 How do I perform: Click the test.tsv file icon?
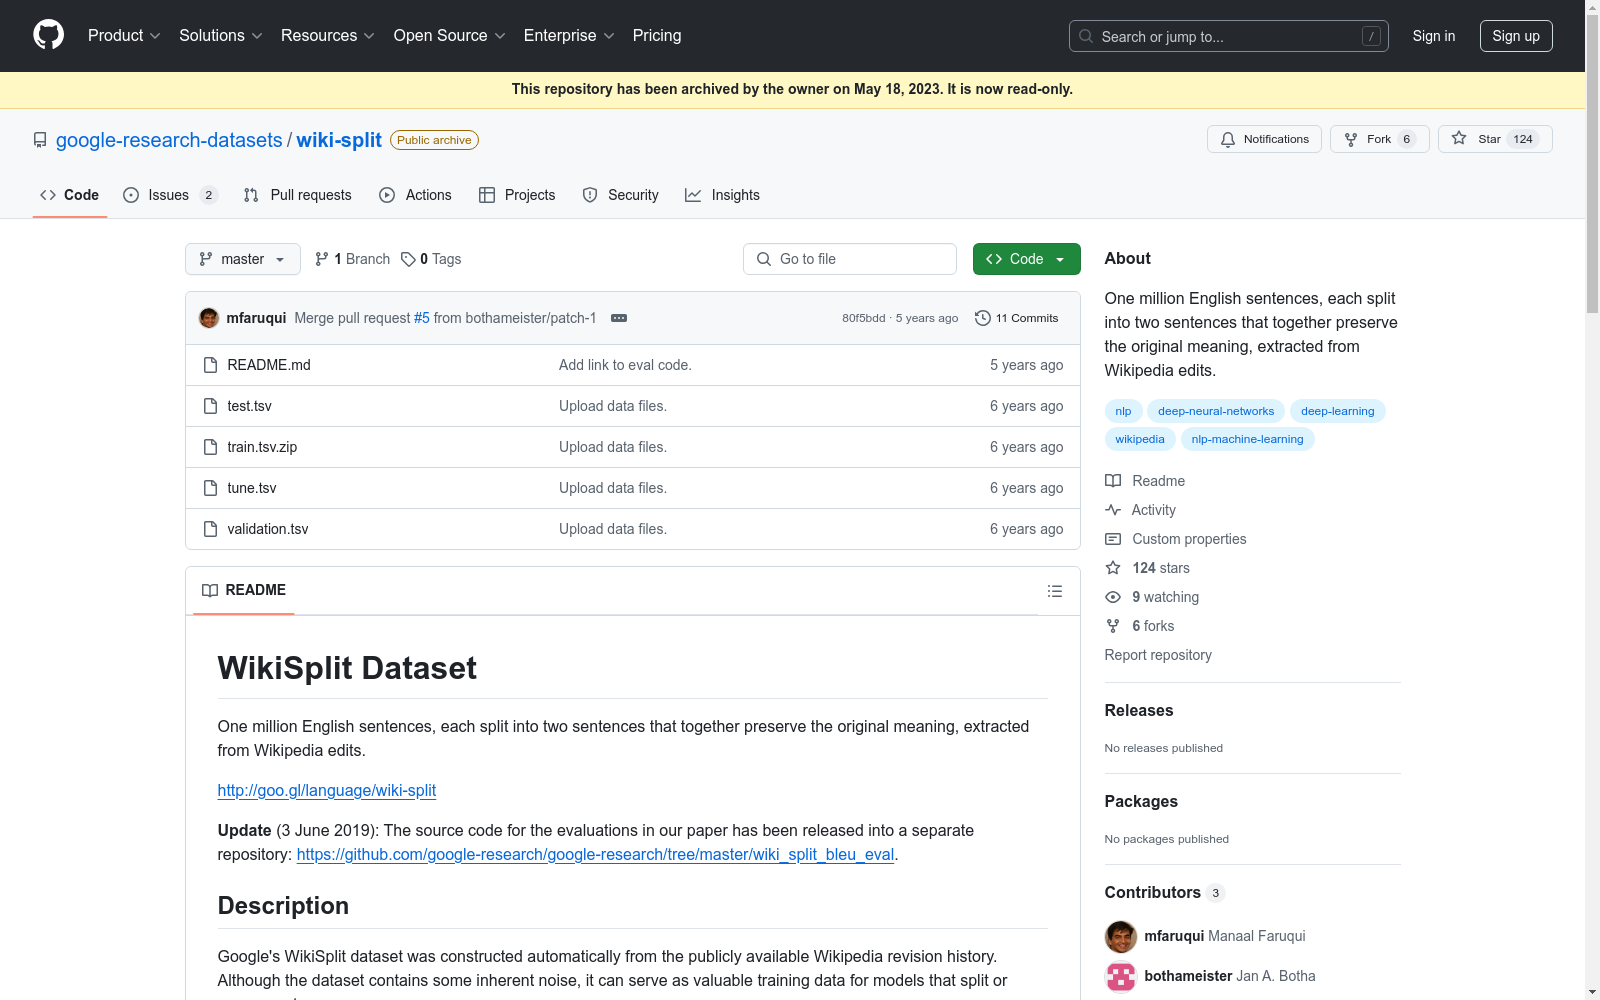(210, 406)
